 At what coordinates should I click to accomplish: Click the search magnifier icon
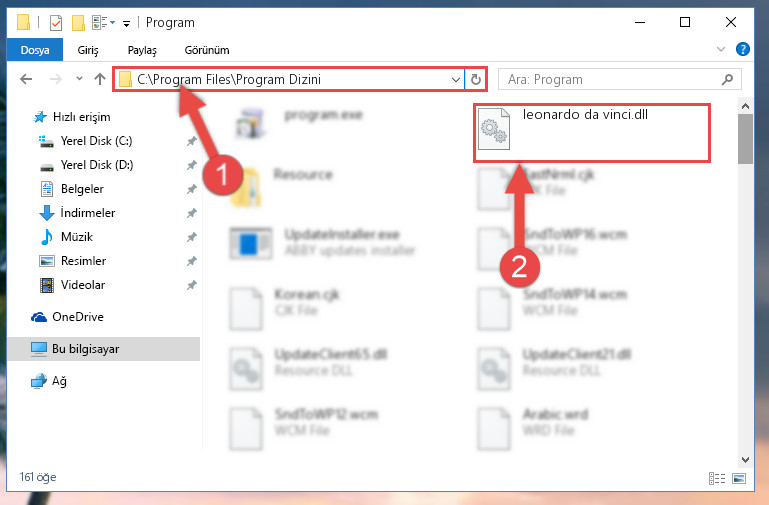727,79
